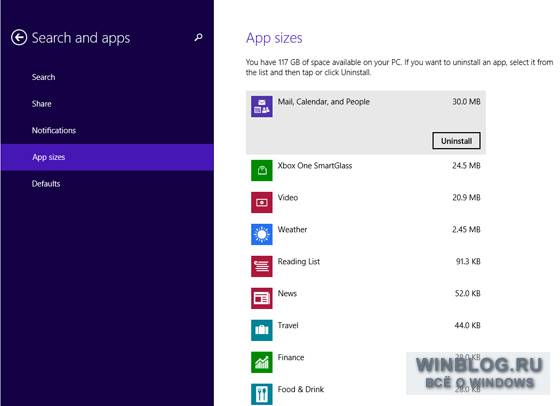
Task: Open the Search settings section
Action: tap(107, 77)
